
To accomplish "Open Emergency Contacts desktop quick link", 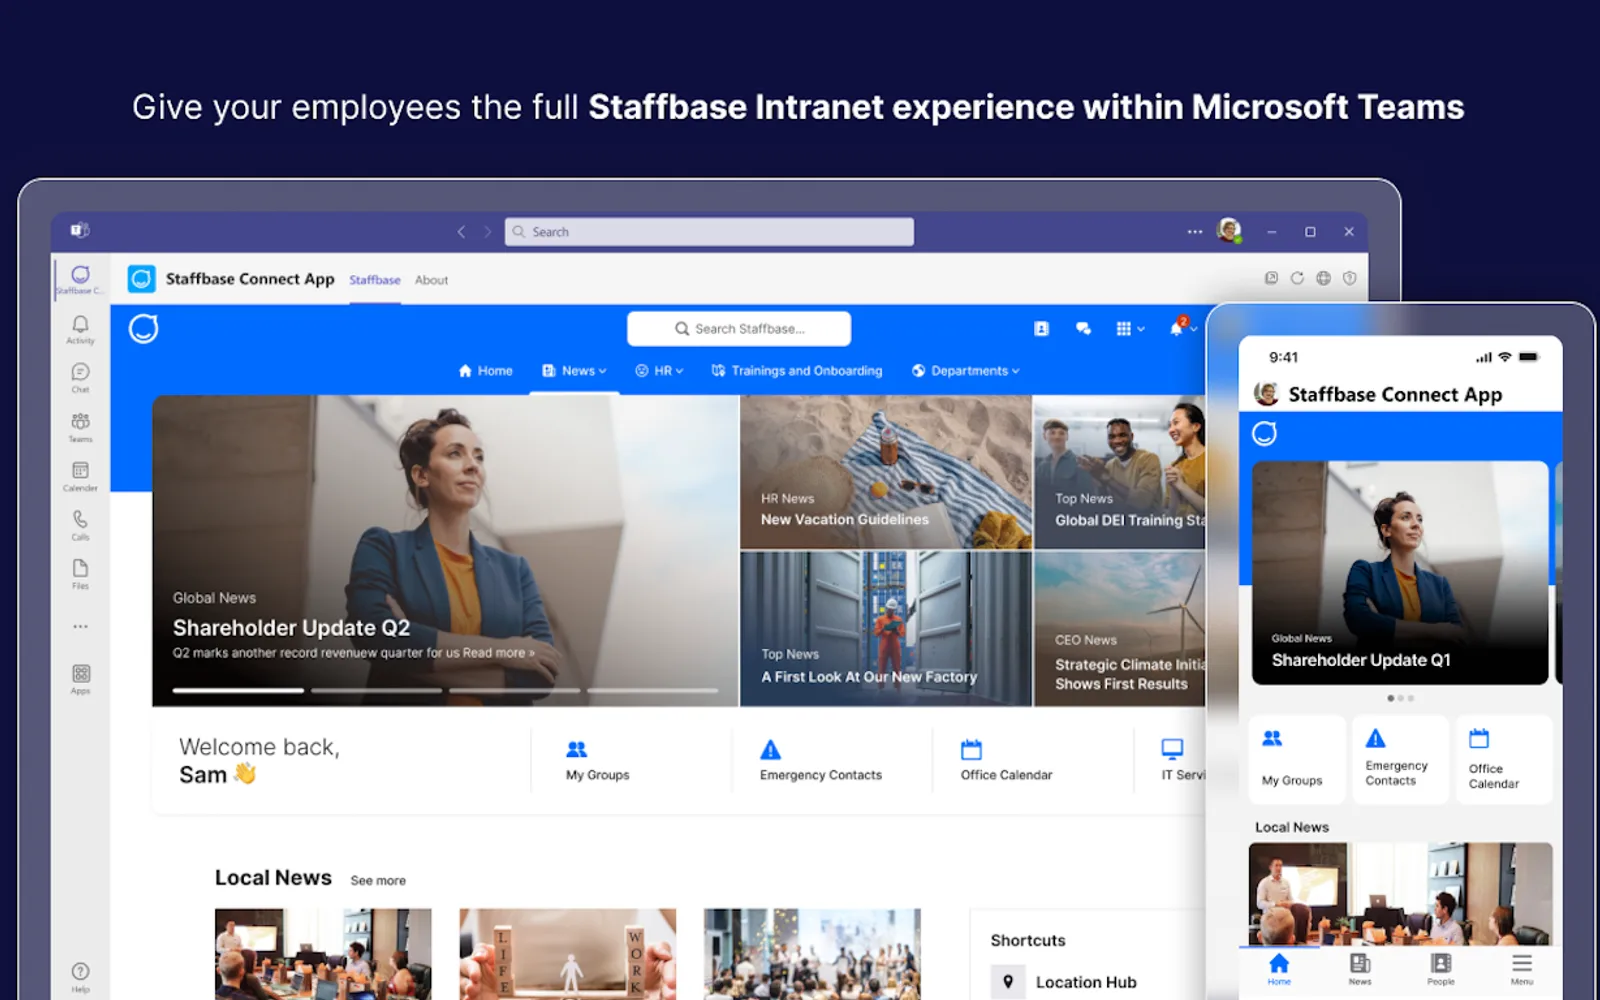I will (820, 761).
